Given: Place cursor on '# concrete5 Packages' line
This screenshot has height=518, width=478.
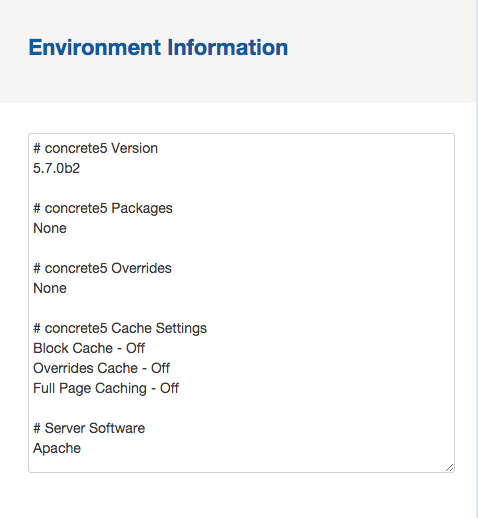Looking at the screenshot, I should [103, 208].
